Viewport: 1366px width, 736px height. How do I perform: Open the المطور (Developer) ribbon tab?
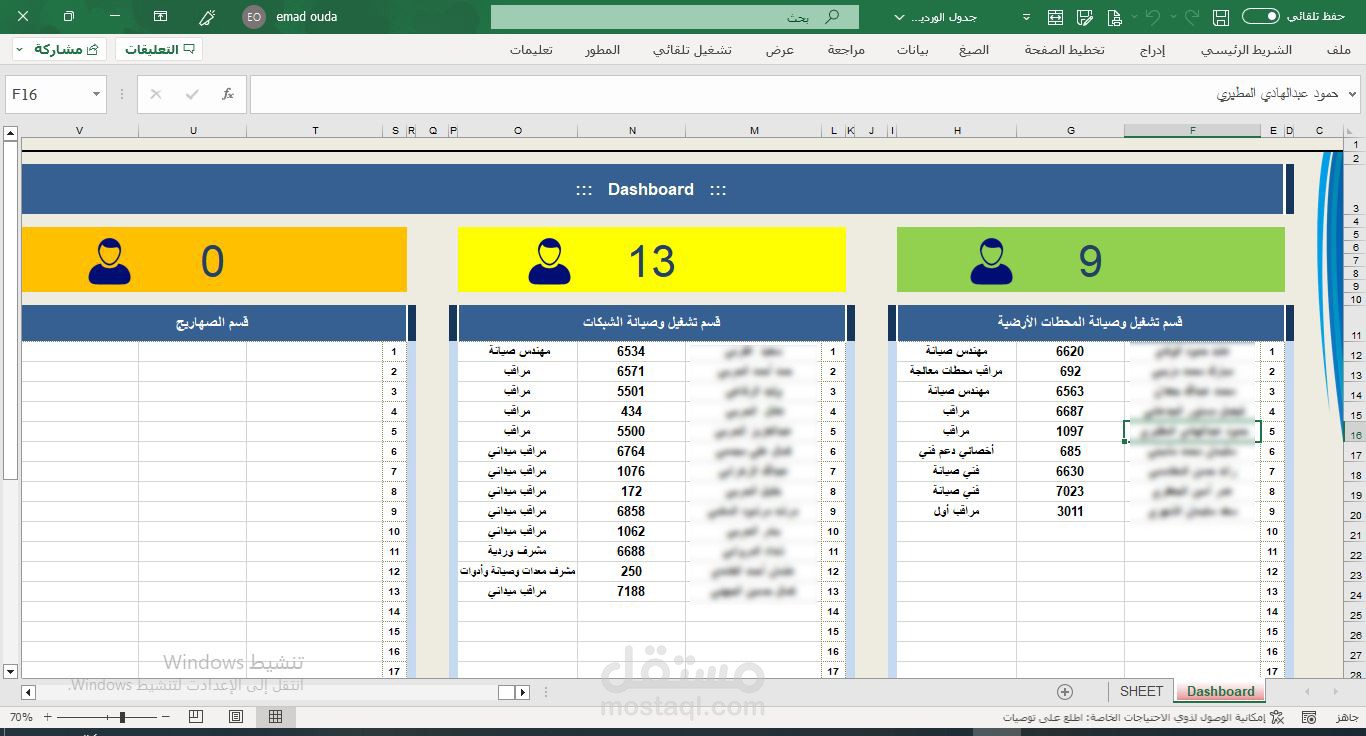tap(603, 50)
